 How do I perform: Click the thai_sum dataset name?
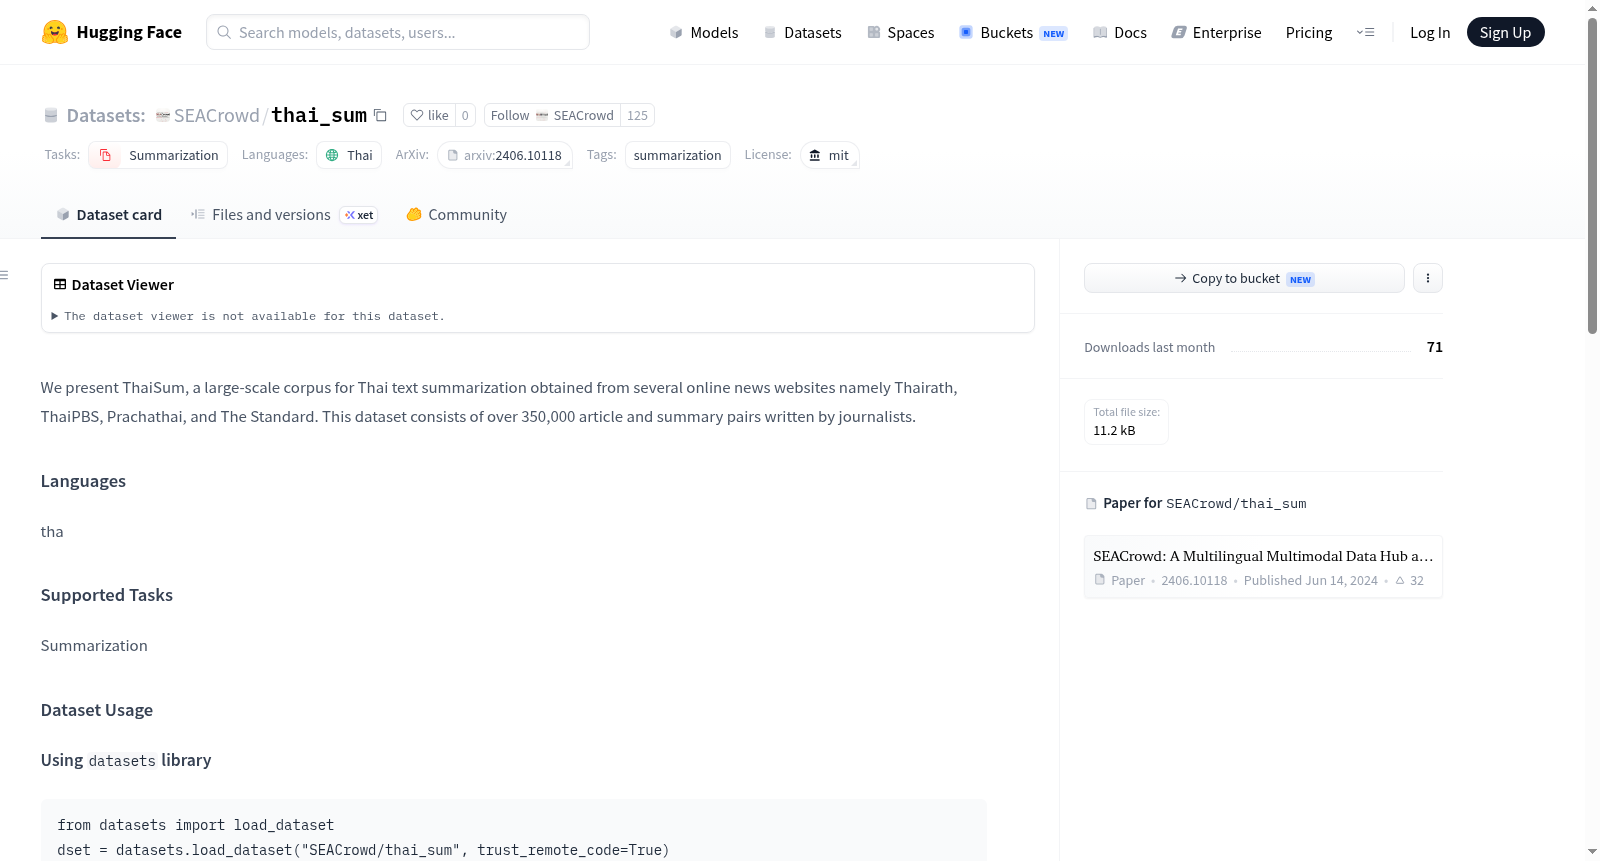point(319,115)
